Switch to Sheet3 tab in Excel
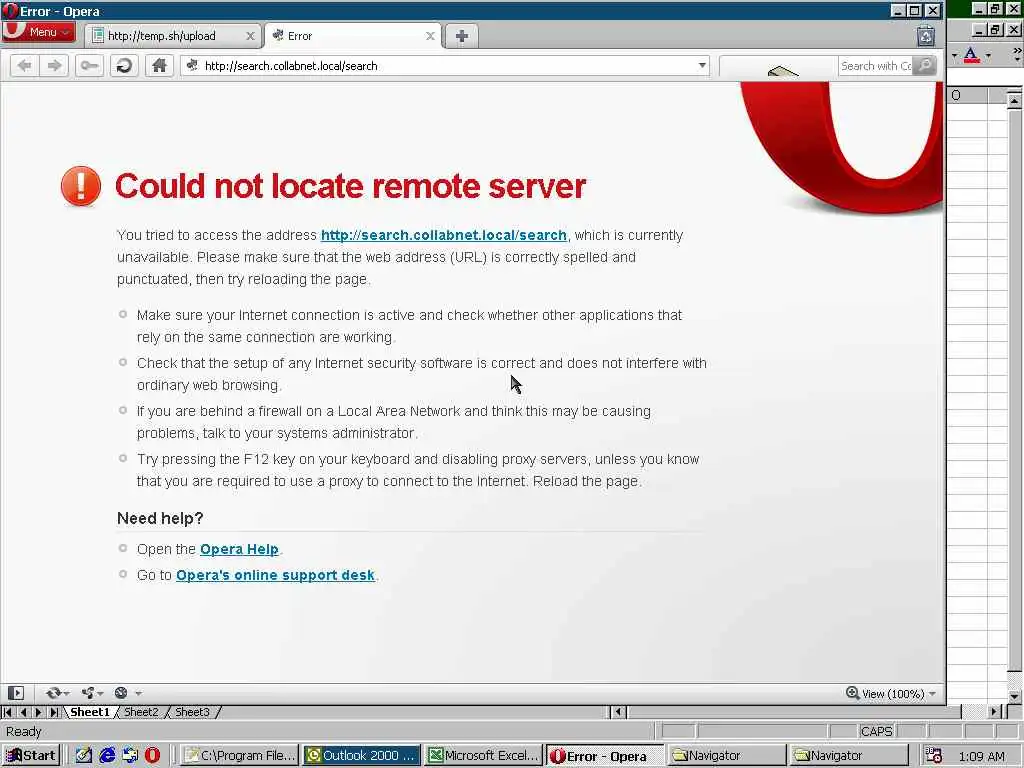This screenshot has height=768, width=1024. click(x=192, y=712)
